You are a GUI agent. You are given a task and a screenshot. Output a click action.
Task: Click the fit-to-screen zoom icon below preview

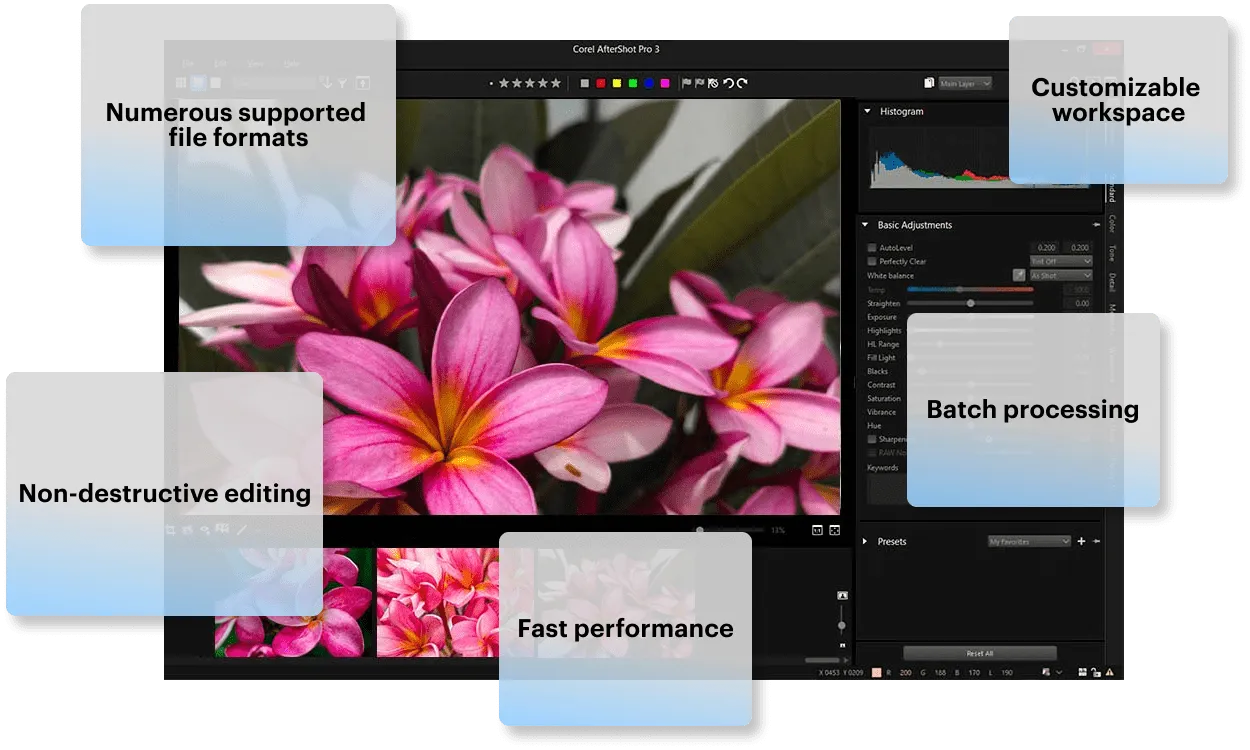[834, 530]
